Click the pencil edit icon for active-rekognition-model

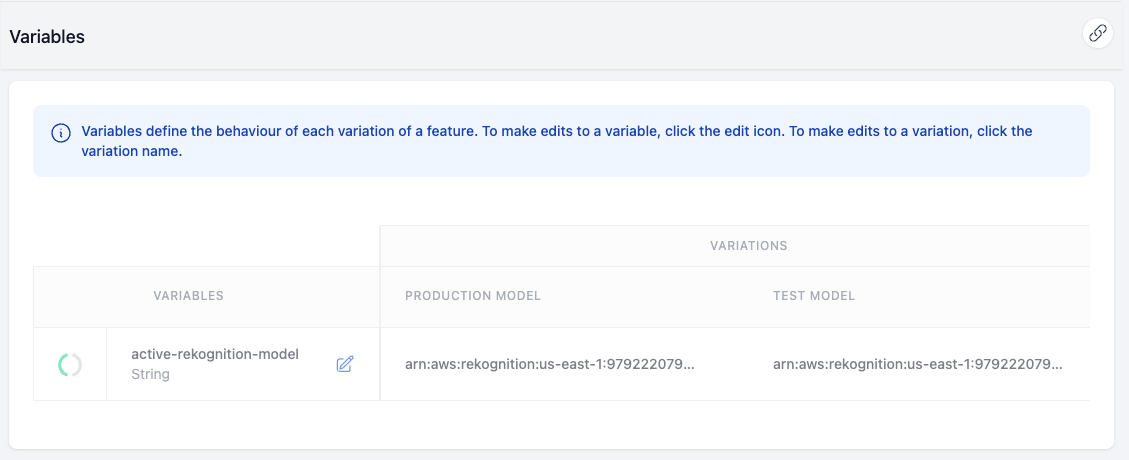(x=345, y=364)
